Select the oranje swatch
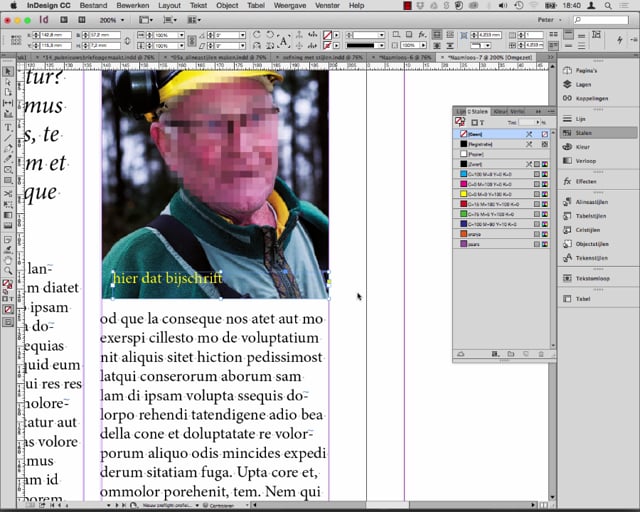This screenshot has height=512, width=640. point(502,234)
